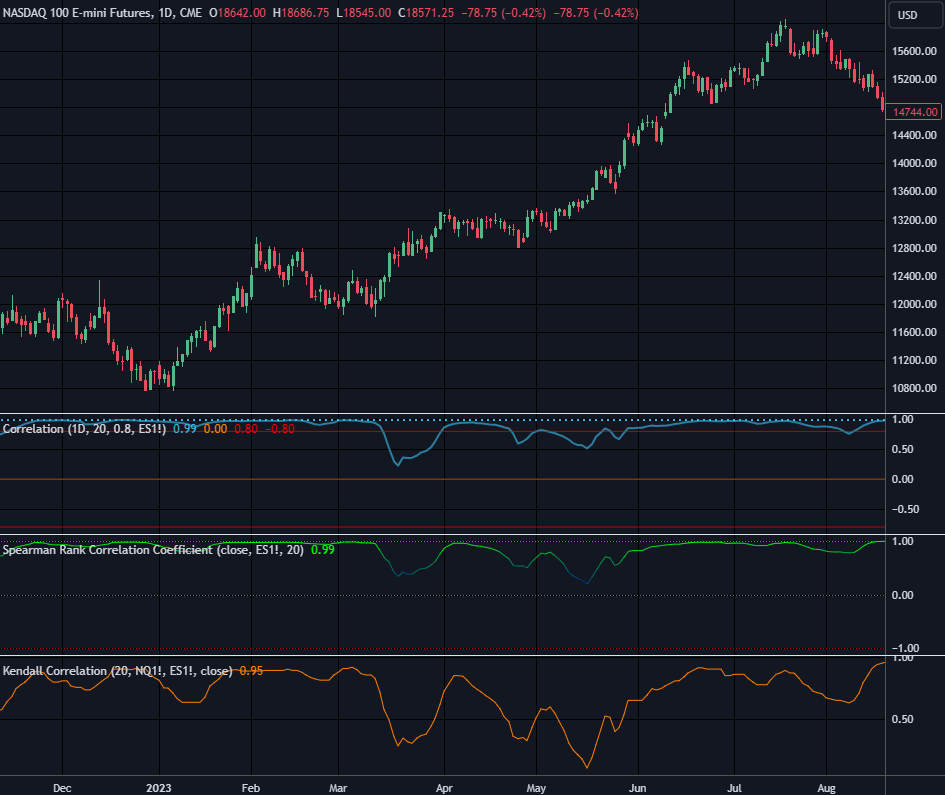The width and height of the screenshot is (945, 795).
Task: Click the Kendall value 0.95 in orange
Action: [x=251, y=671]
